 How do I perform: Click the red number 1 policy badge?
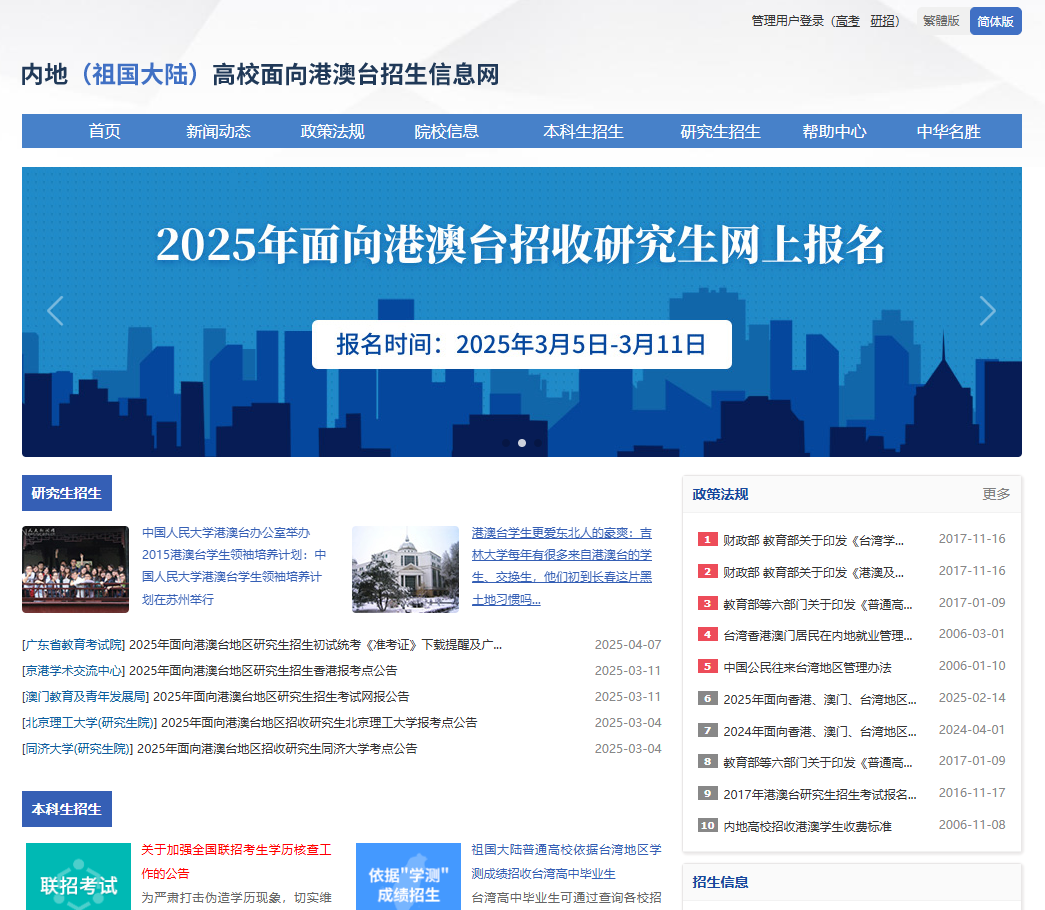(708, 540)
